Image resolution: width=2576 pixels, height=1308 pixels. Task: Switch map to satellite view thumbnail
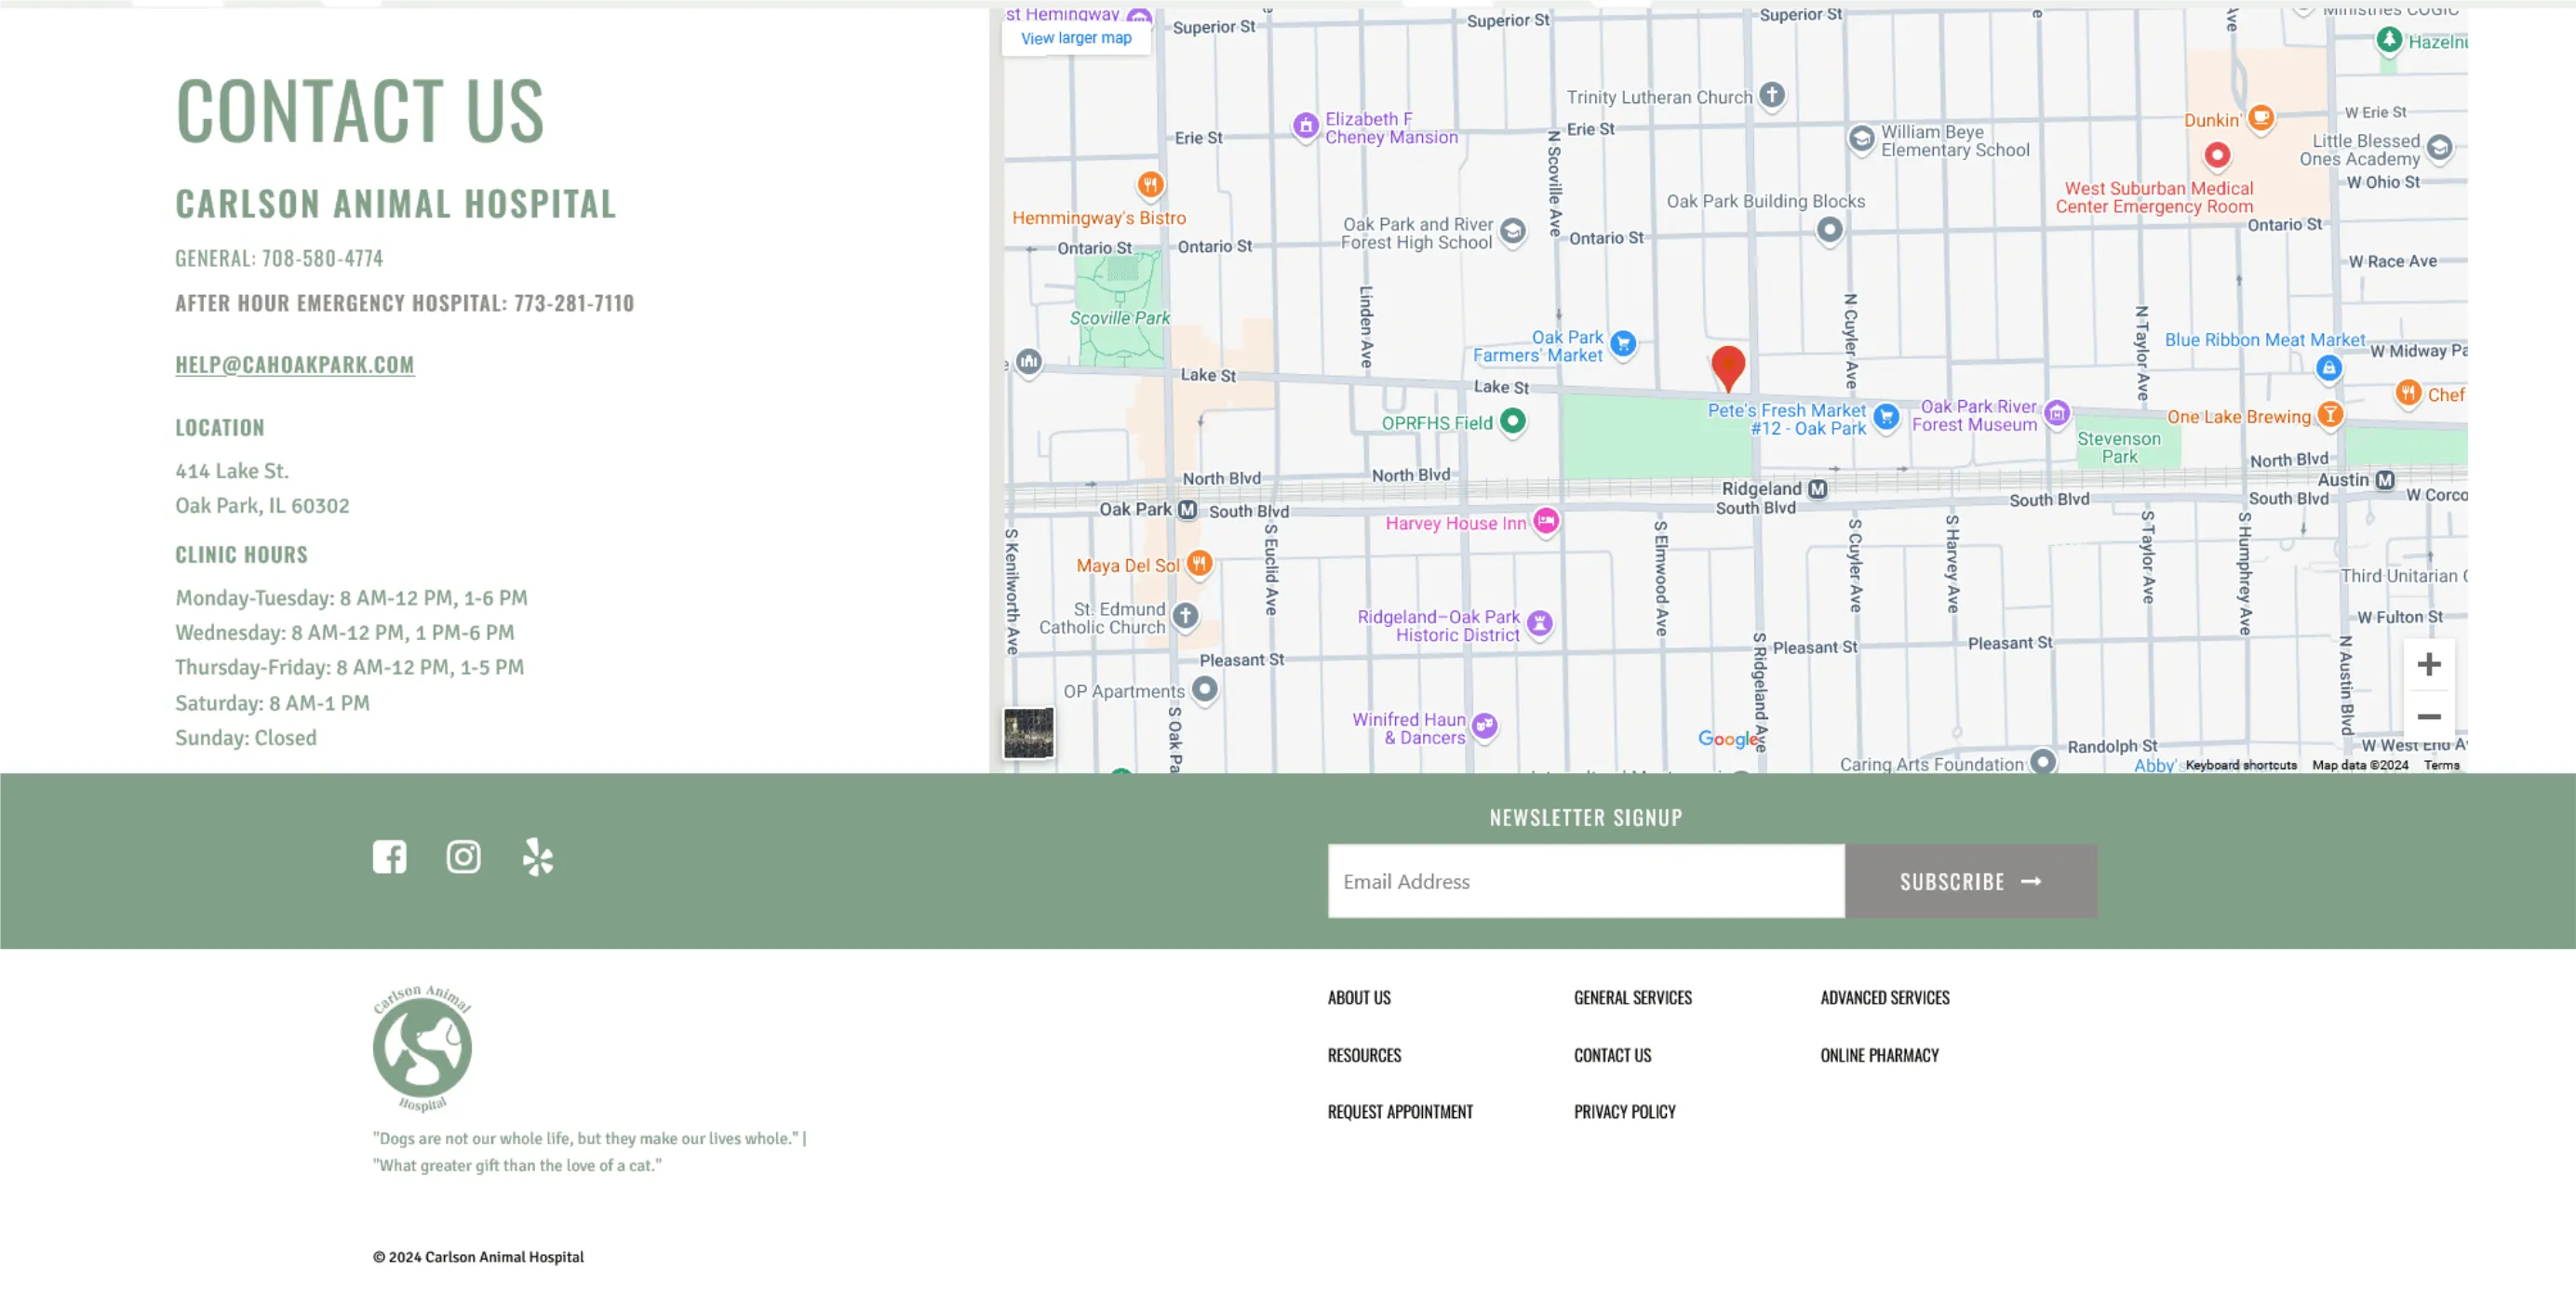pyautogui.click(x=1028, y=733)
